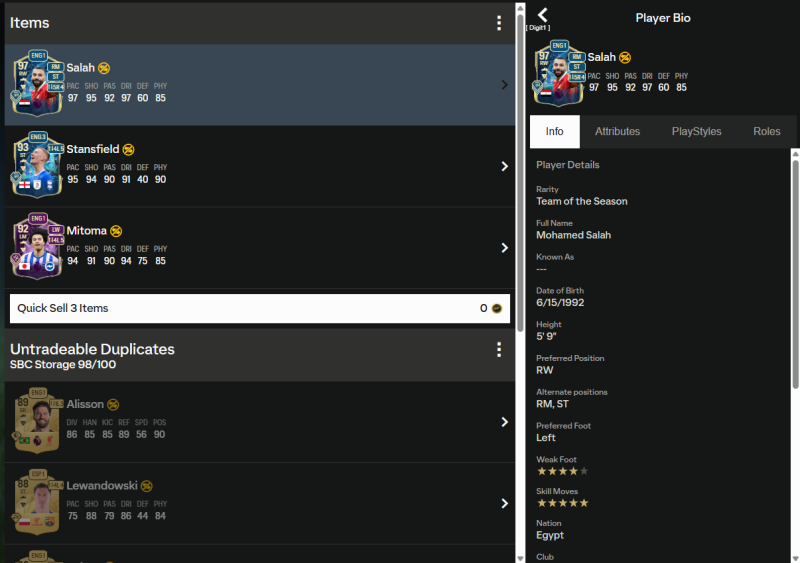This screenshot has width=800, height=563.
Task: Click Quick Sell 3 Items button
Action: (260, 308)
